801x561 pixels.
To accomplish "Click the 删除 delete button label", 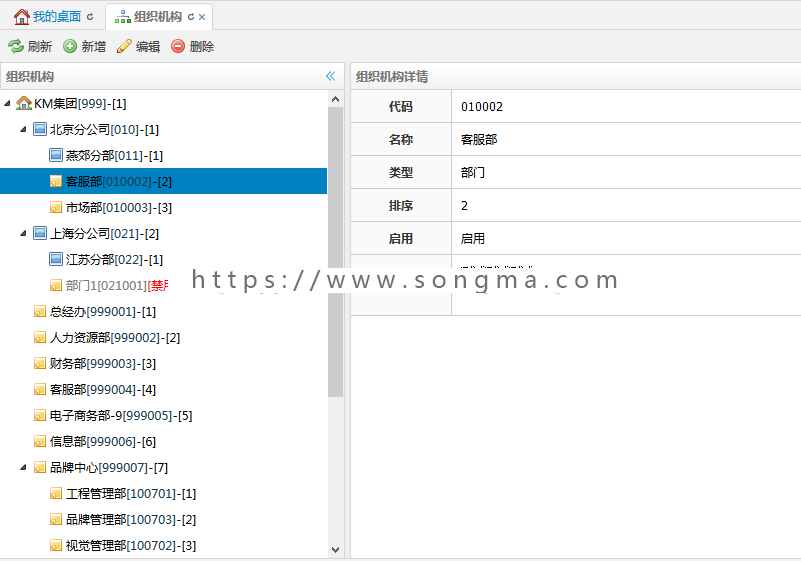I will [x=201, y=46].
